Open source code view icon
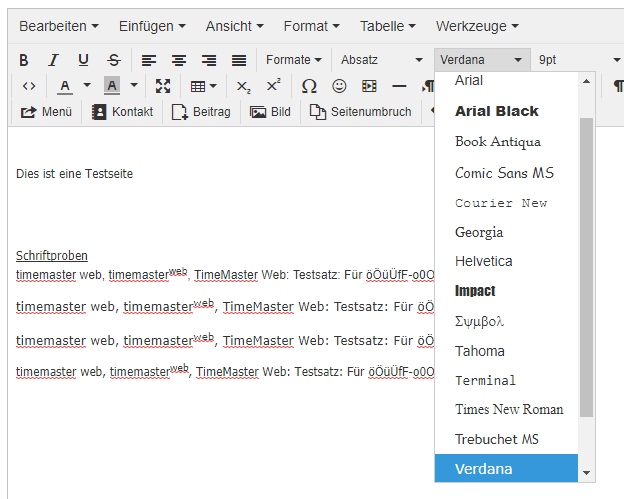Screen dimensions: 624x499 click(29, 86)
